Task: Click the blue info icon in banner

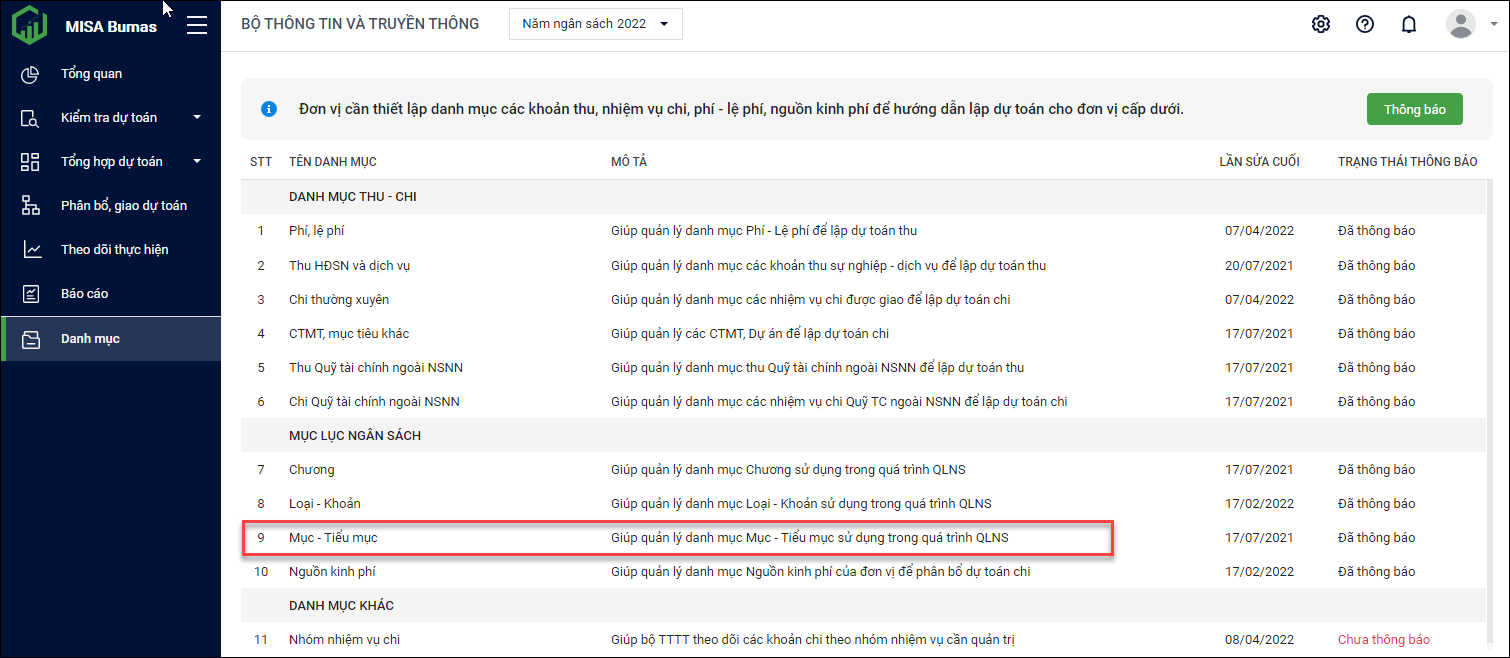Action: (269, 109)
